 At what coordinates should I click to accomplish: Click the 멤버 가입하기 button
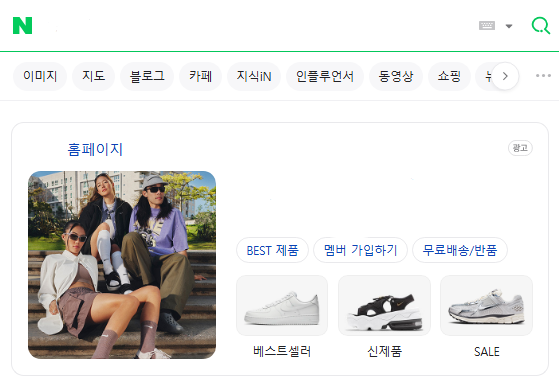(x=360, y=250)
